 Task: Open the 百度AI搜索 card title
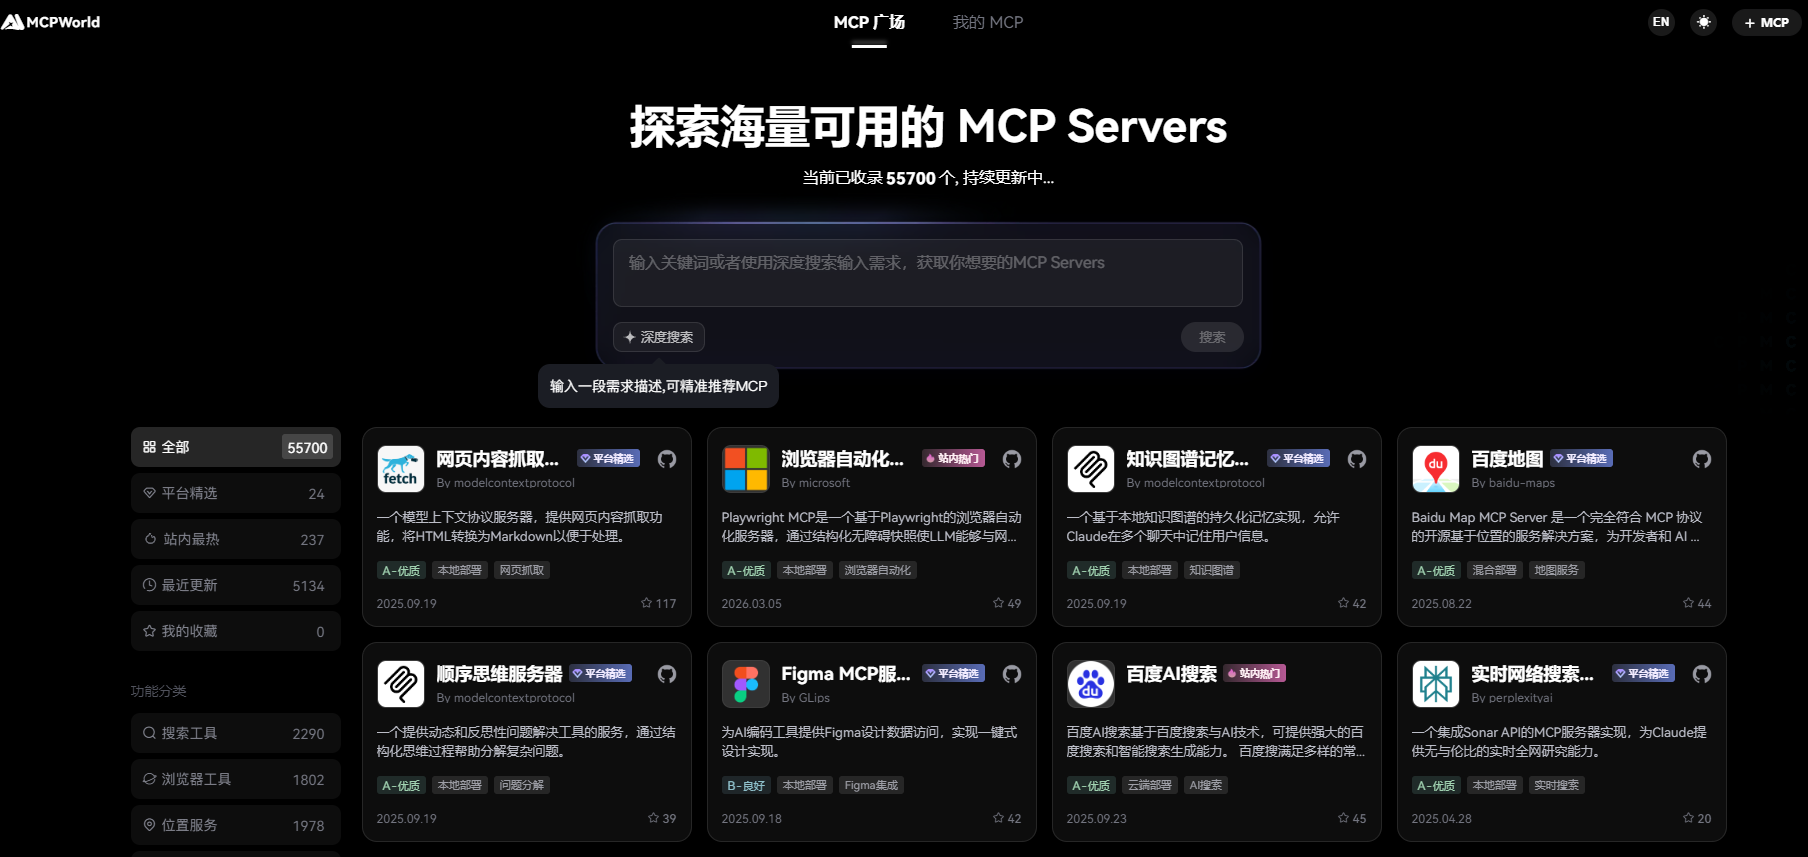(1171, 674)
